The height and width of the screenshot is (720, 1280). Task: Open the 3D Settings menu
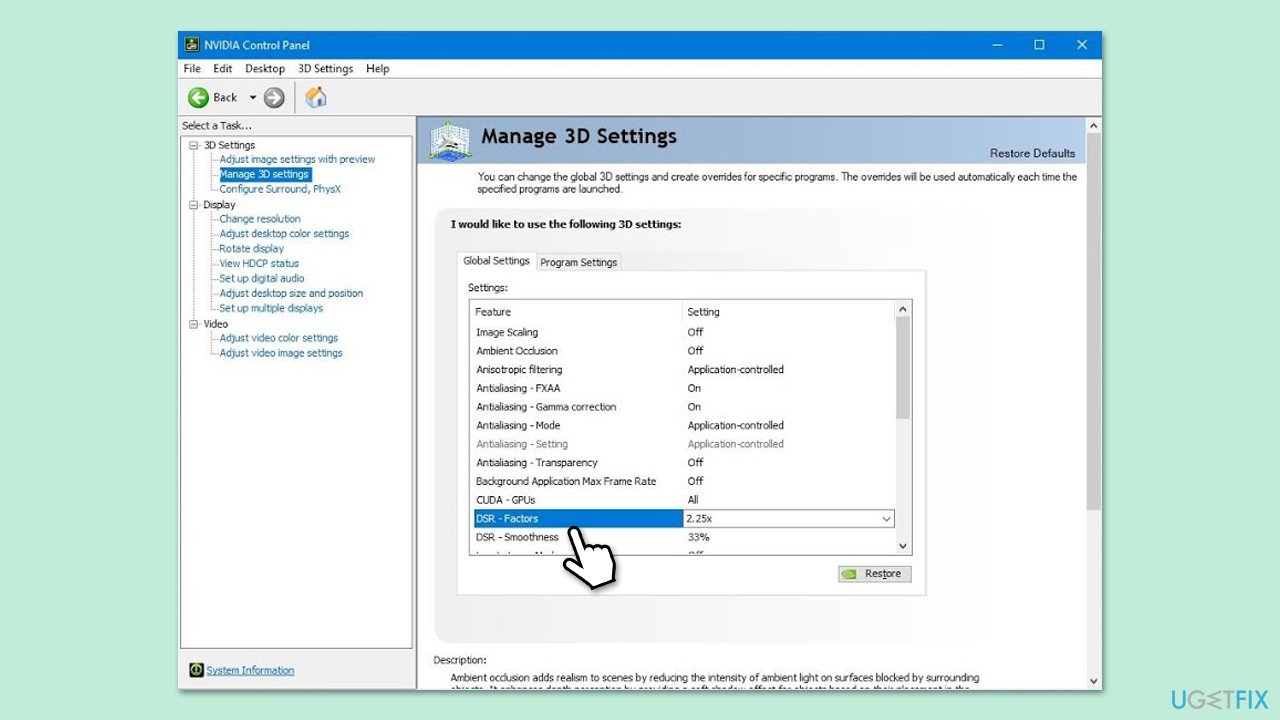coord(325,69)
